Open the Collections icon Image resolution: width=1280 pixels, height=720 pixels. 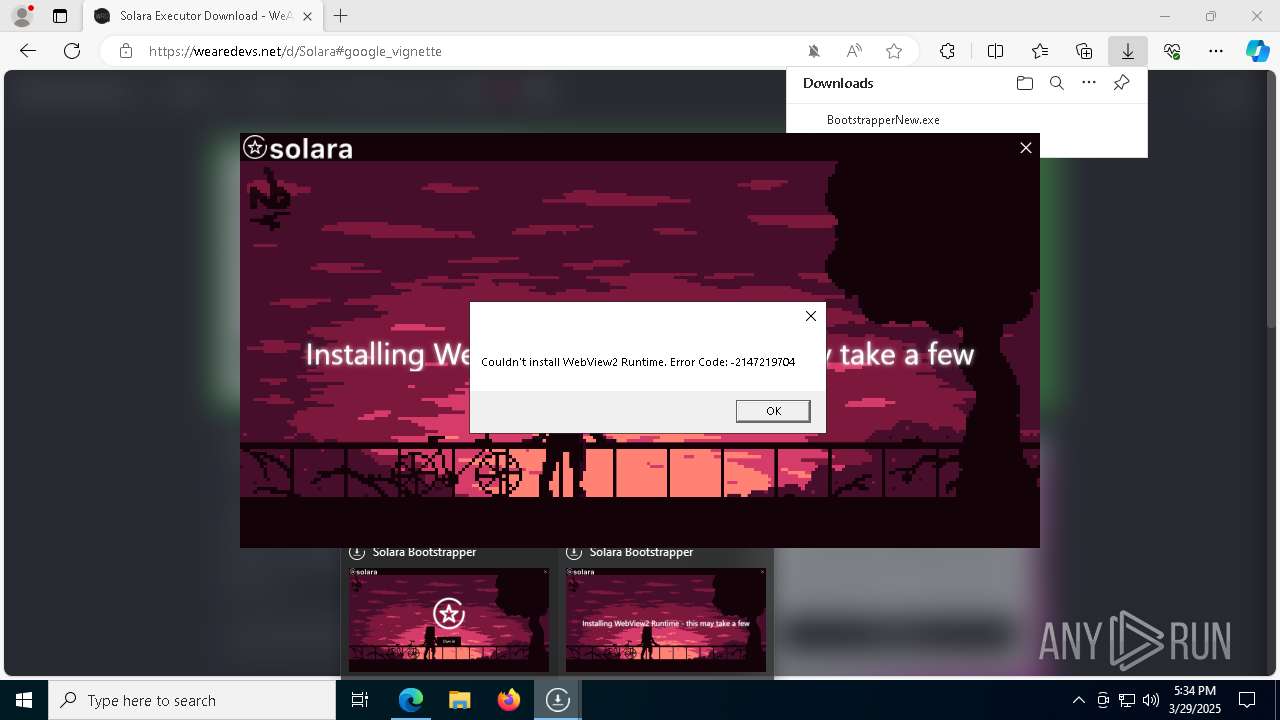pyautogui.click(x=1084, y=51)
